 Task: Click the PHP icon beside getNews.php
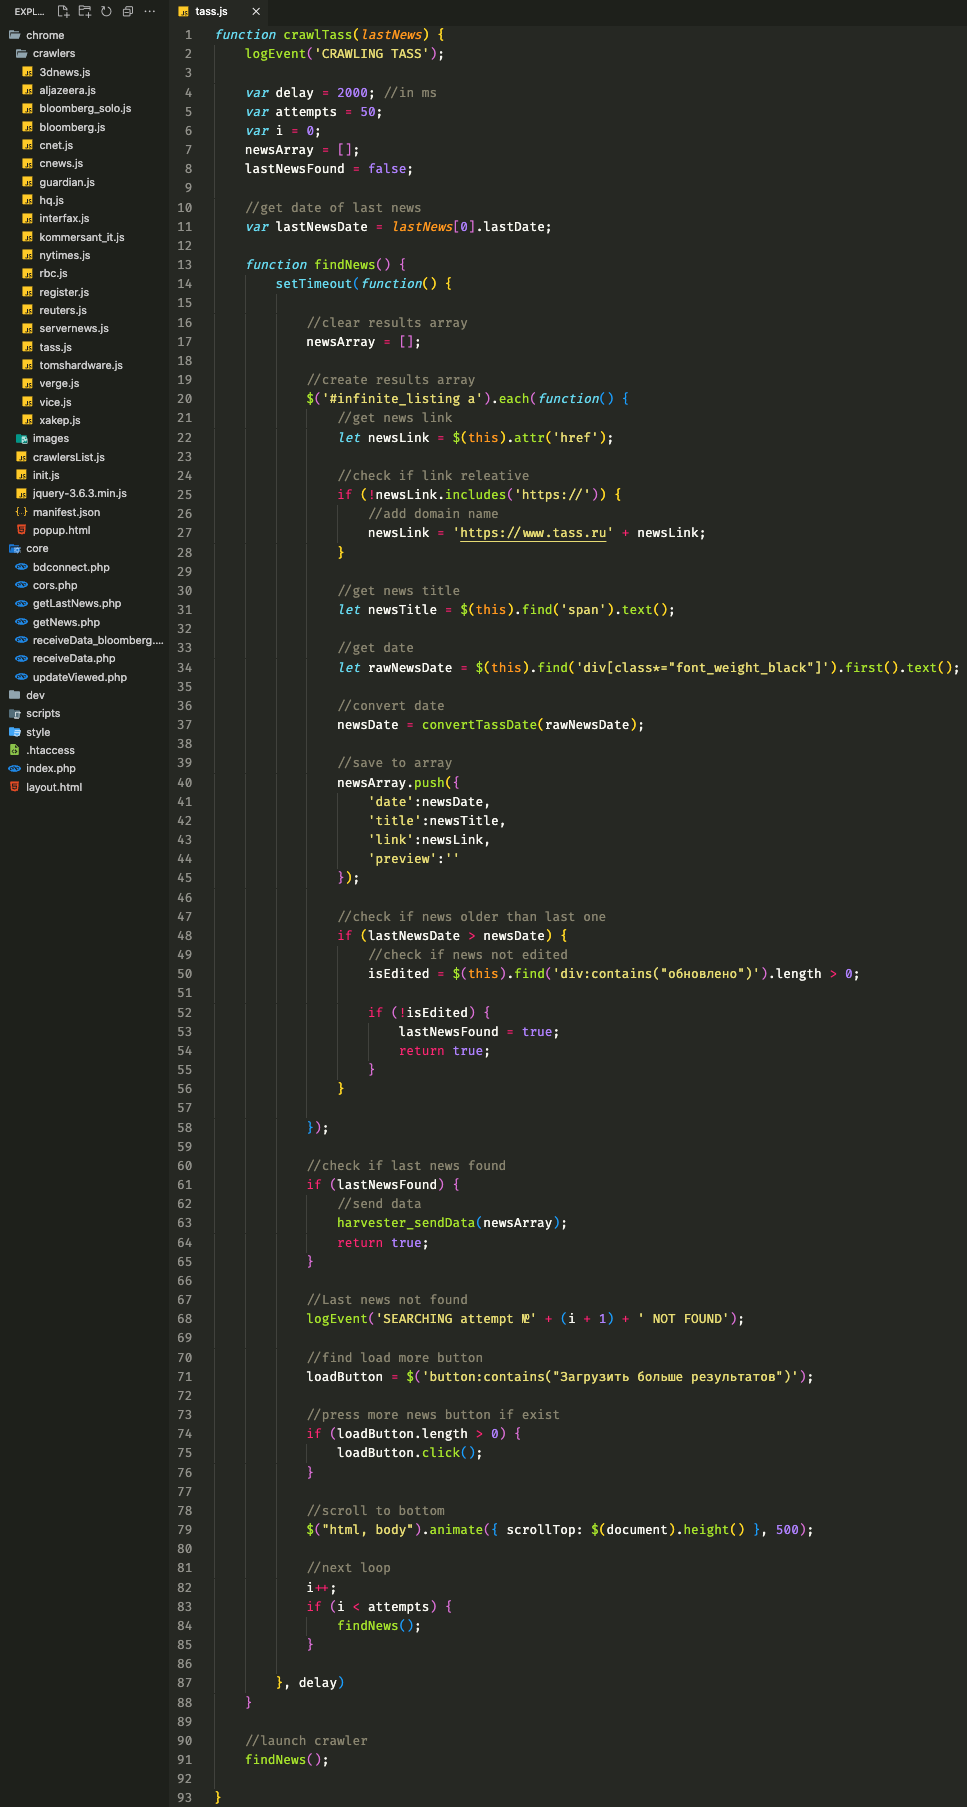21,622
